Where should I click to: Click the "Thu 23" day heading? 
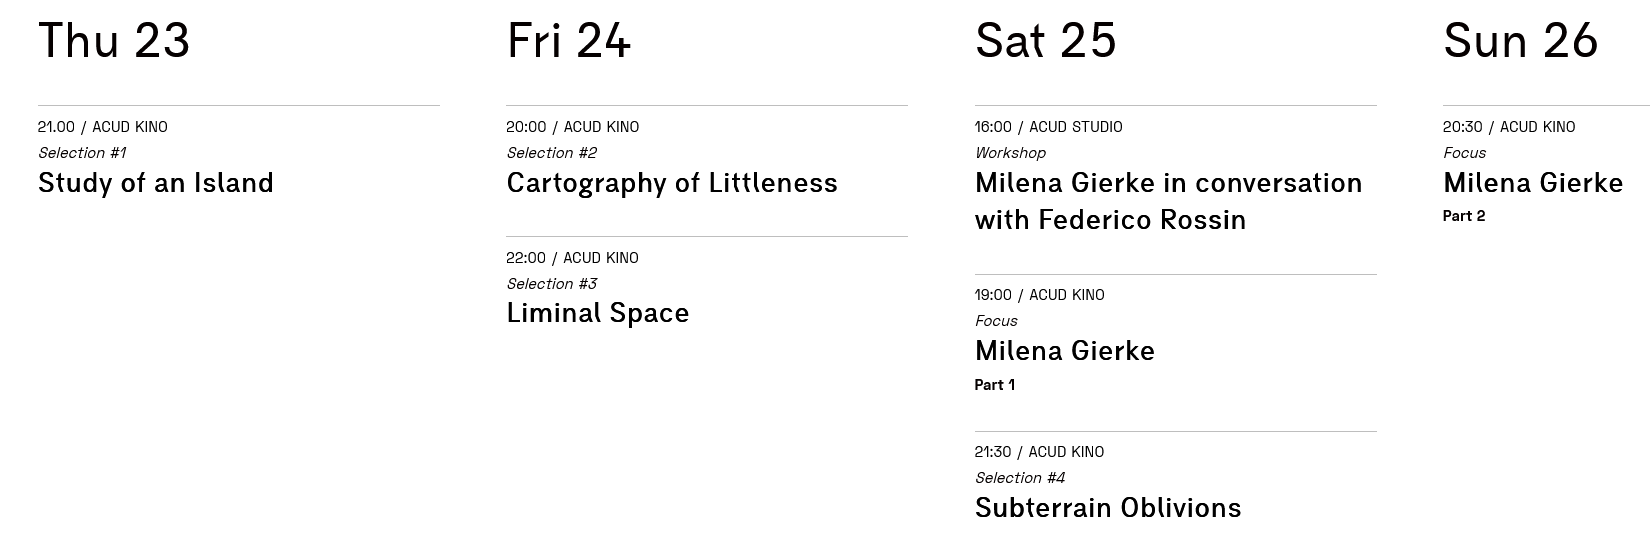pyautogui.click(x=114, y=41)
